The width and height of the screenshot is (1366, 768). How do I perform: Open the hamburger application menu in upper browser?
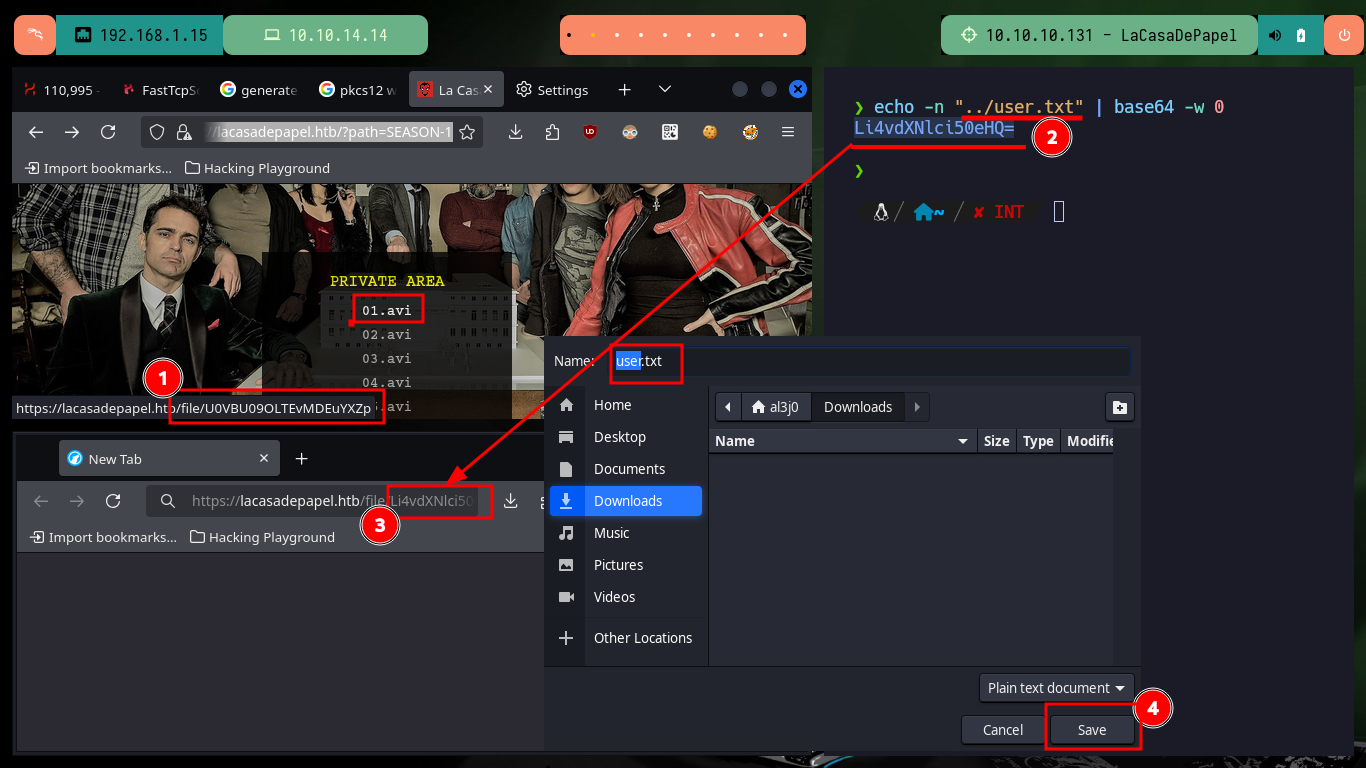tap(788, 132)
